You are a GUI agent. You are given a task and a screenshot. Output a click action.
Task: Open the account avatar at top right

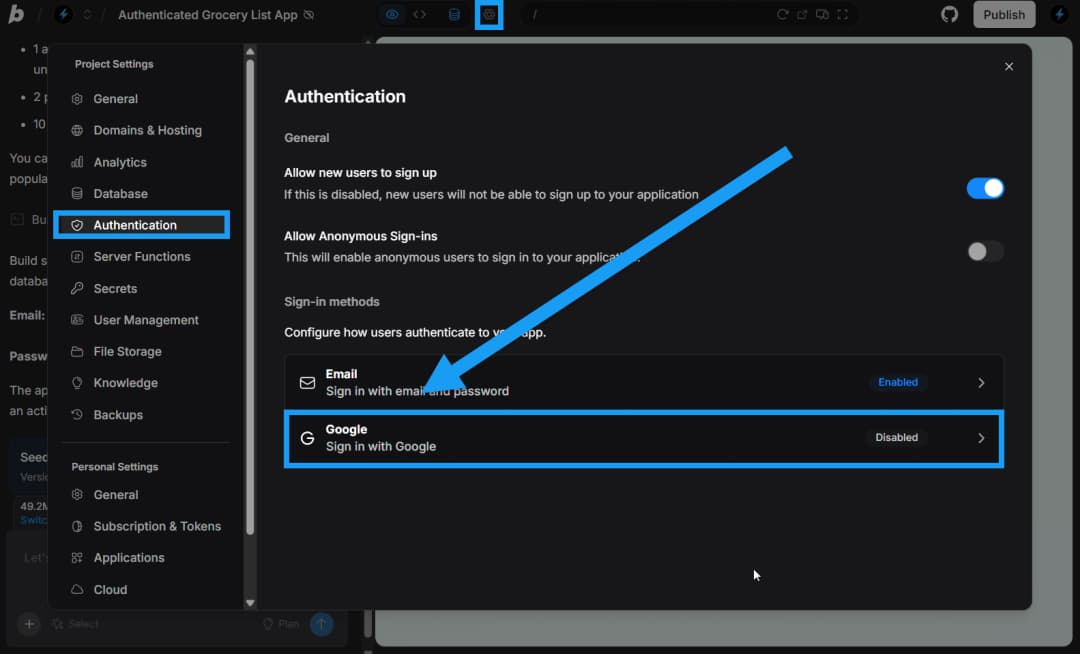point(1059,14)
